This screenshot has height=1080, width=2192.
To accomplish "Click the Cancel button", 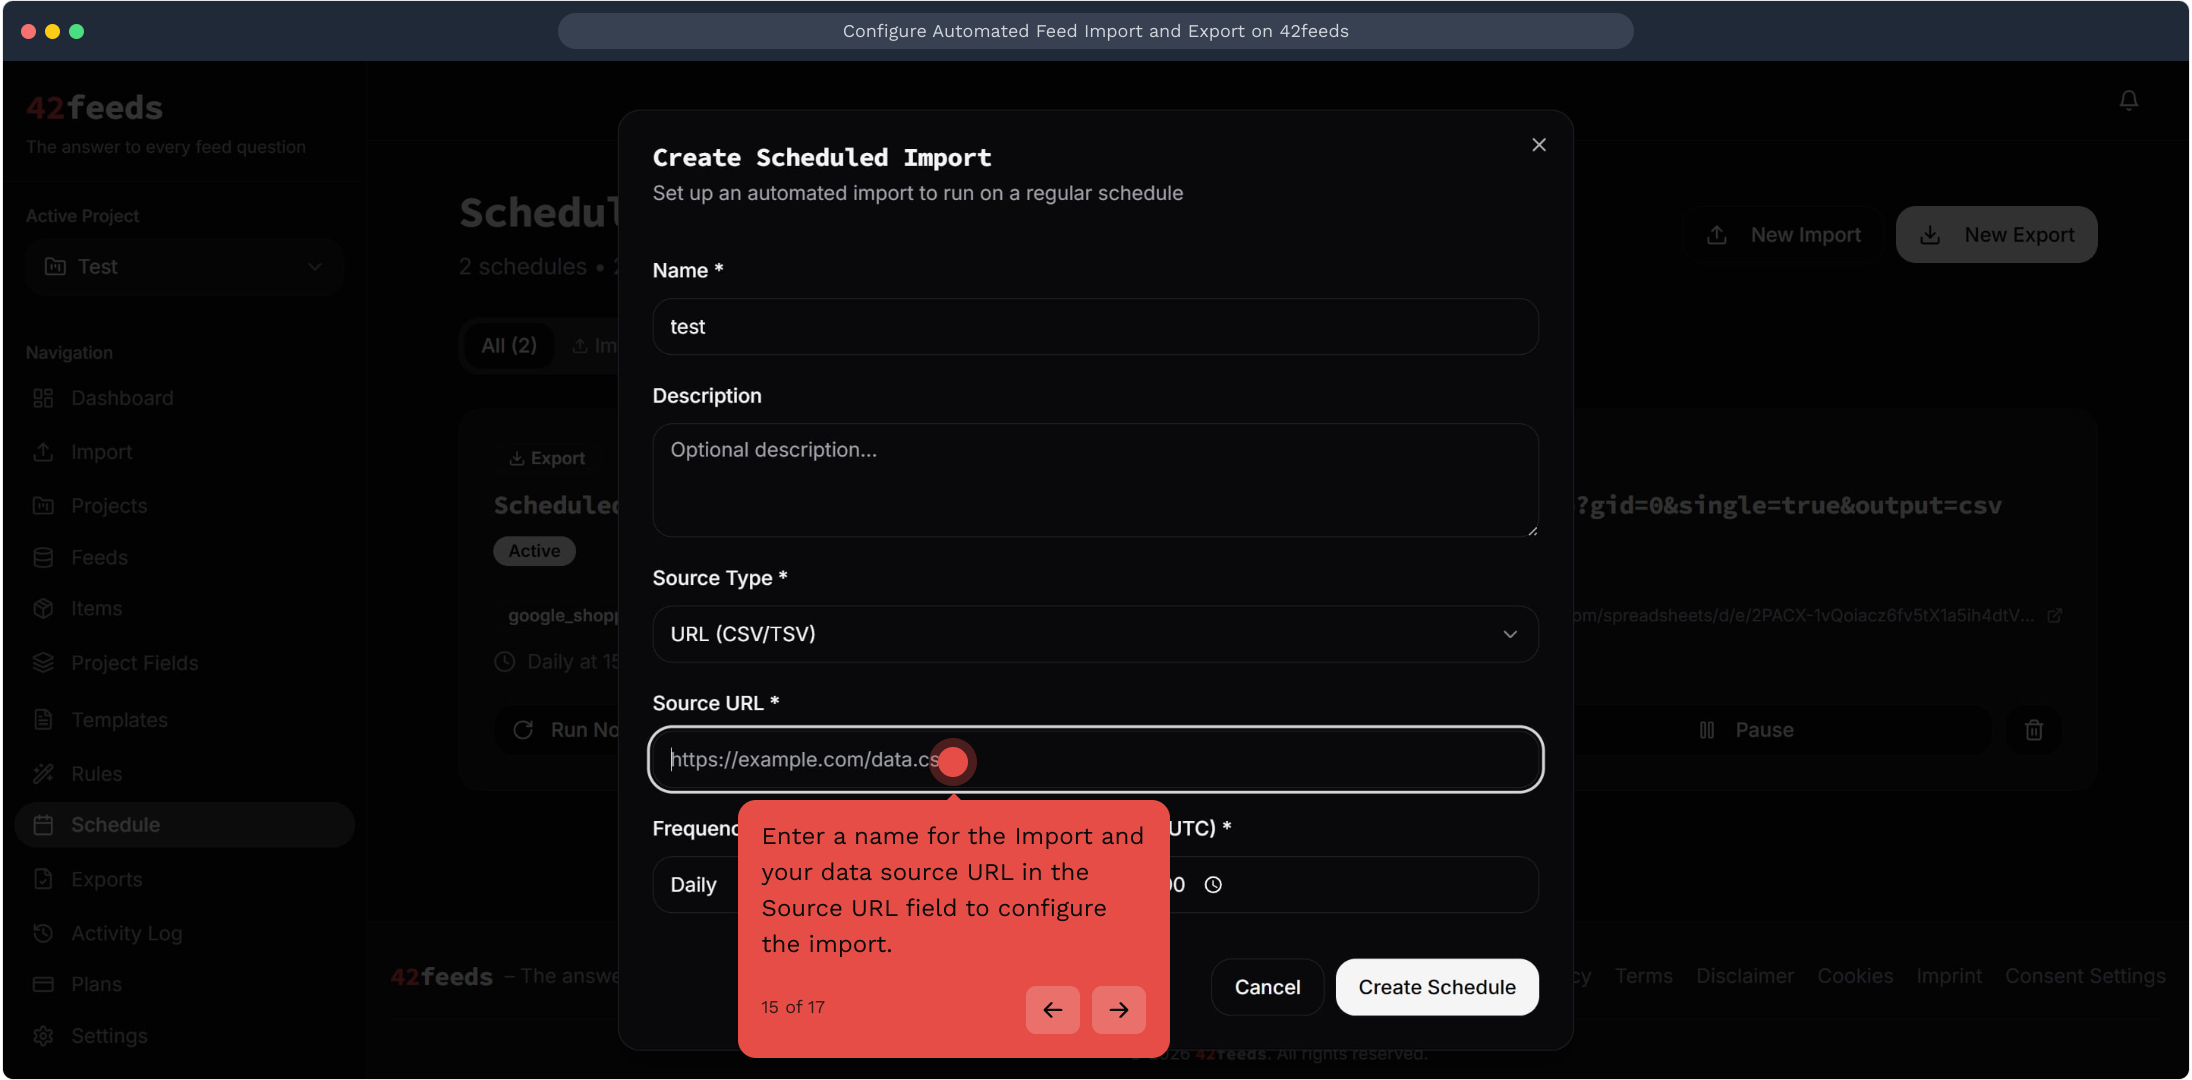I will point(1266,987).
